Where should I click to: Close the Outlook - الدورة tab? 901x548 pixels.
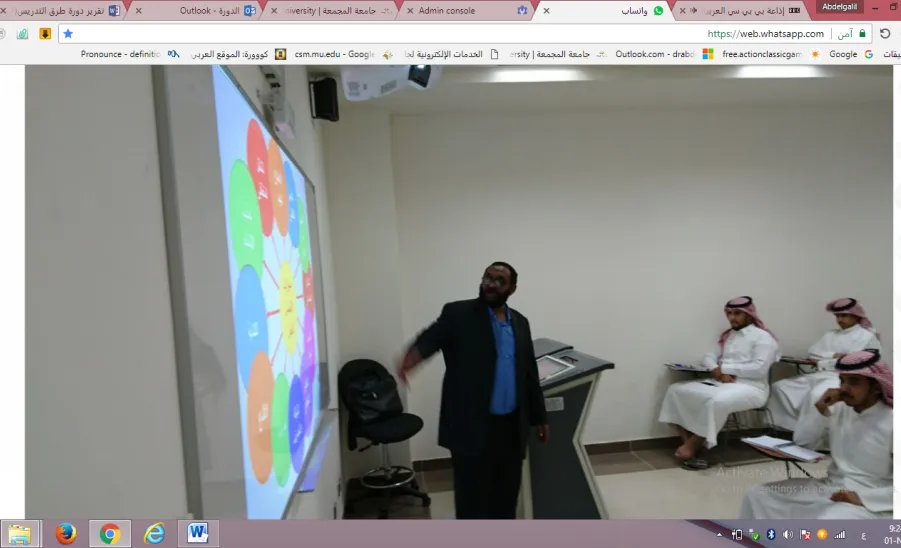click(138, 11)
